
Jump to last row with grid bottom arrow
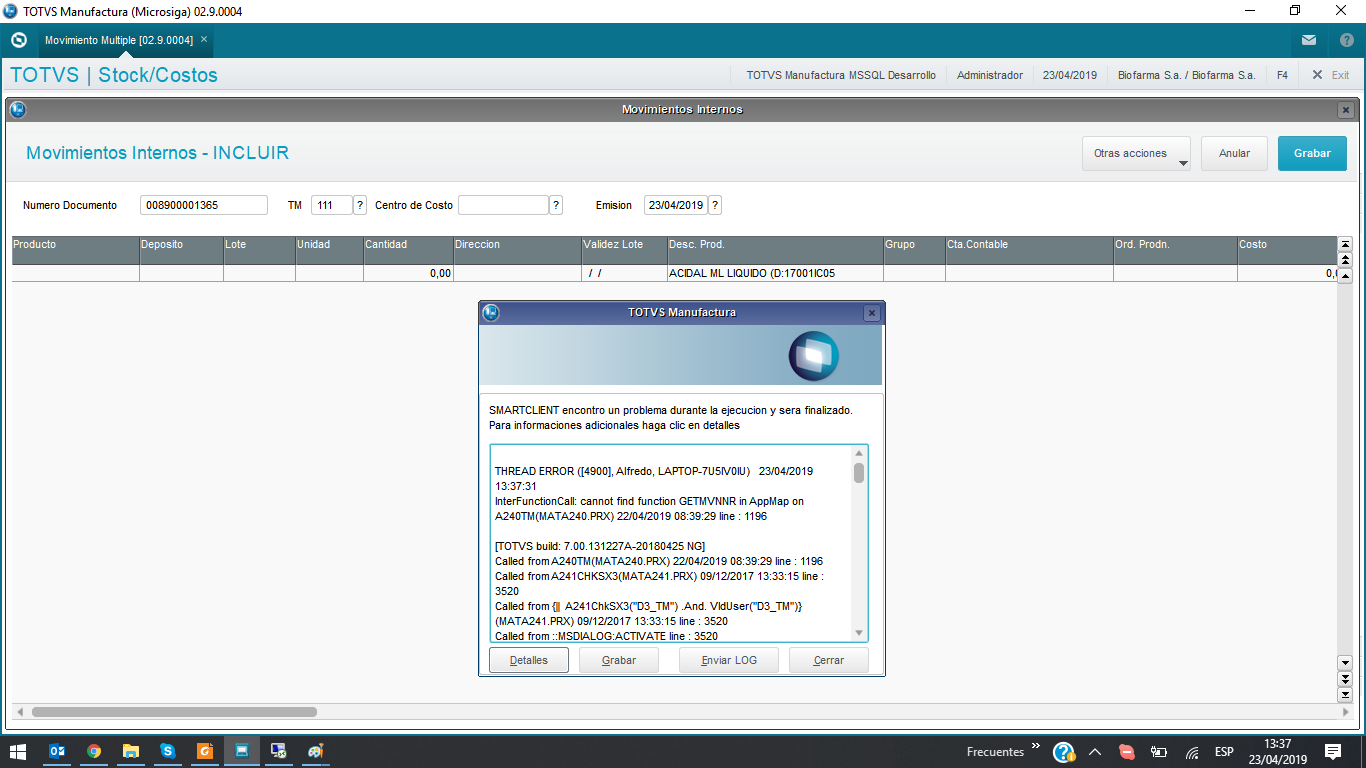pos(1345,694)
